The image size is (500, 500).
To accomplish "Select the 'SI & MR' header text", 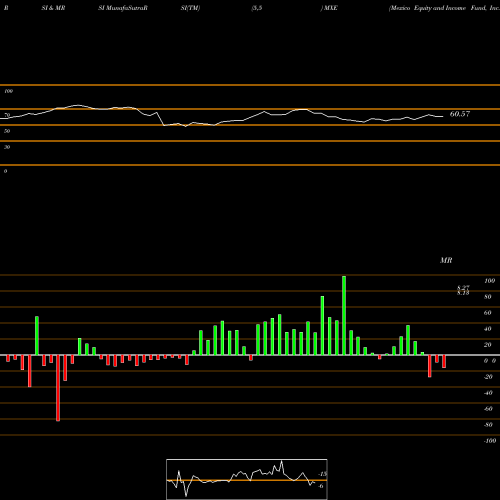I will 53,8.
